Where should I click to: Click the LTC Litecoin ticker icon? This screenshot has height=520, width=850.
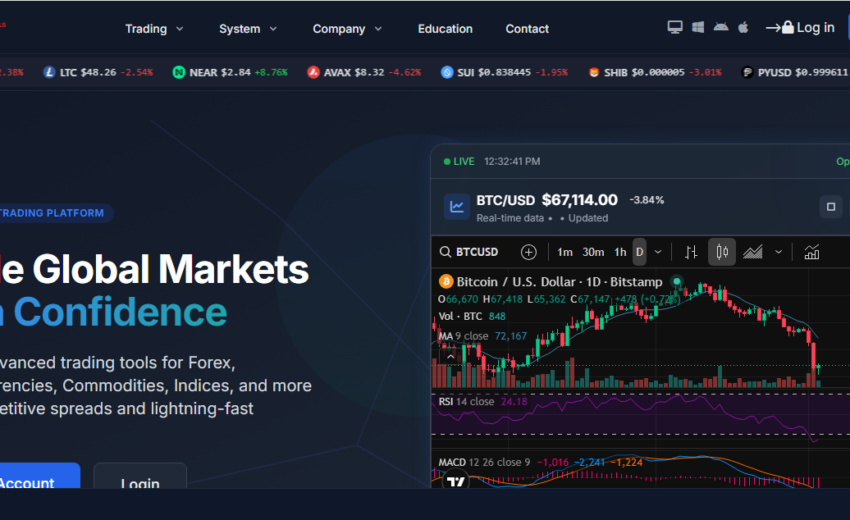click(x=49, y=72)
